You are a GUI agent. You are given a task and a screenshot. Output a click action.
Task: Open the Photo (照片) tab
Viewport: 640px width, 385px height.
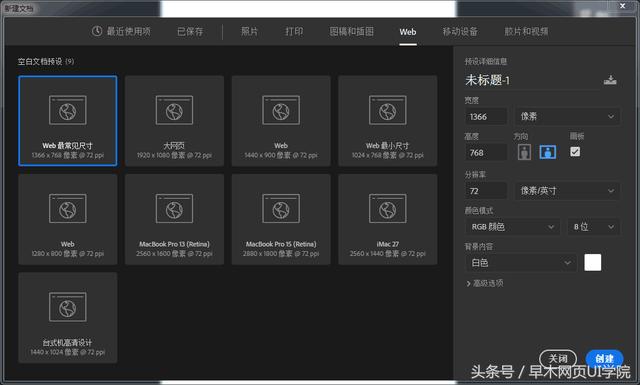point(249,31)
